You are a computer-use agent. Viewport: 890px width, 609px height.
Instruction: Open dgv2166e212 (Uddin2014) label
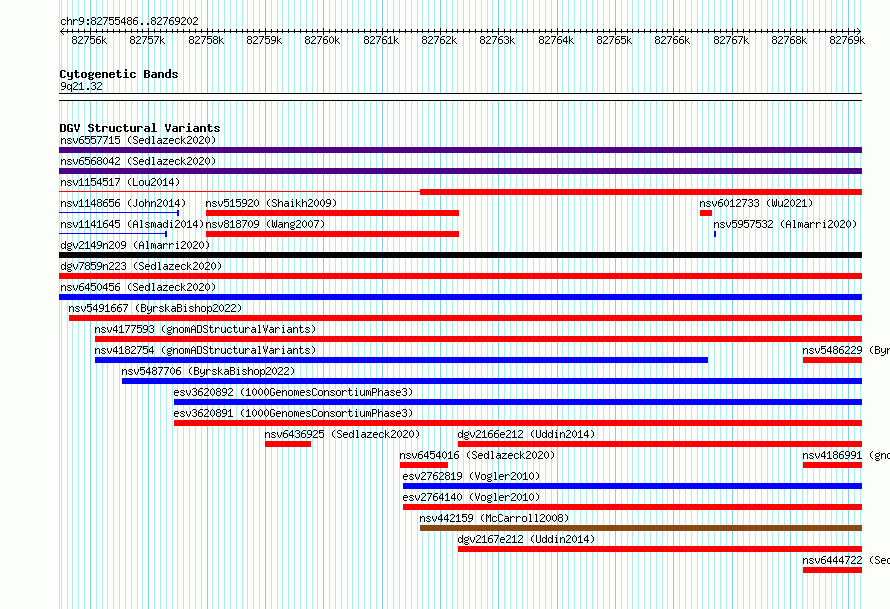526,434
